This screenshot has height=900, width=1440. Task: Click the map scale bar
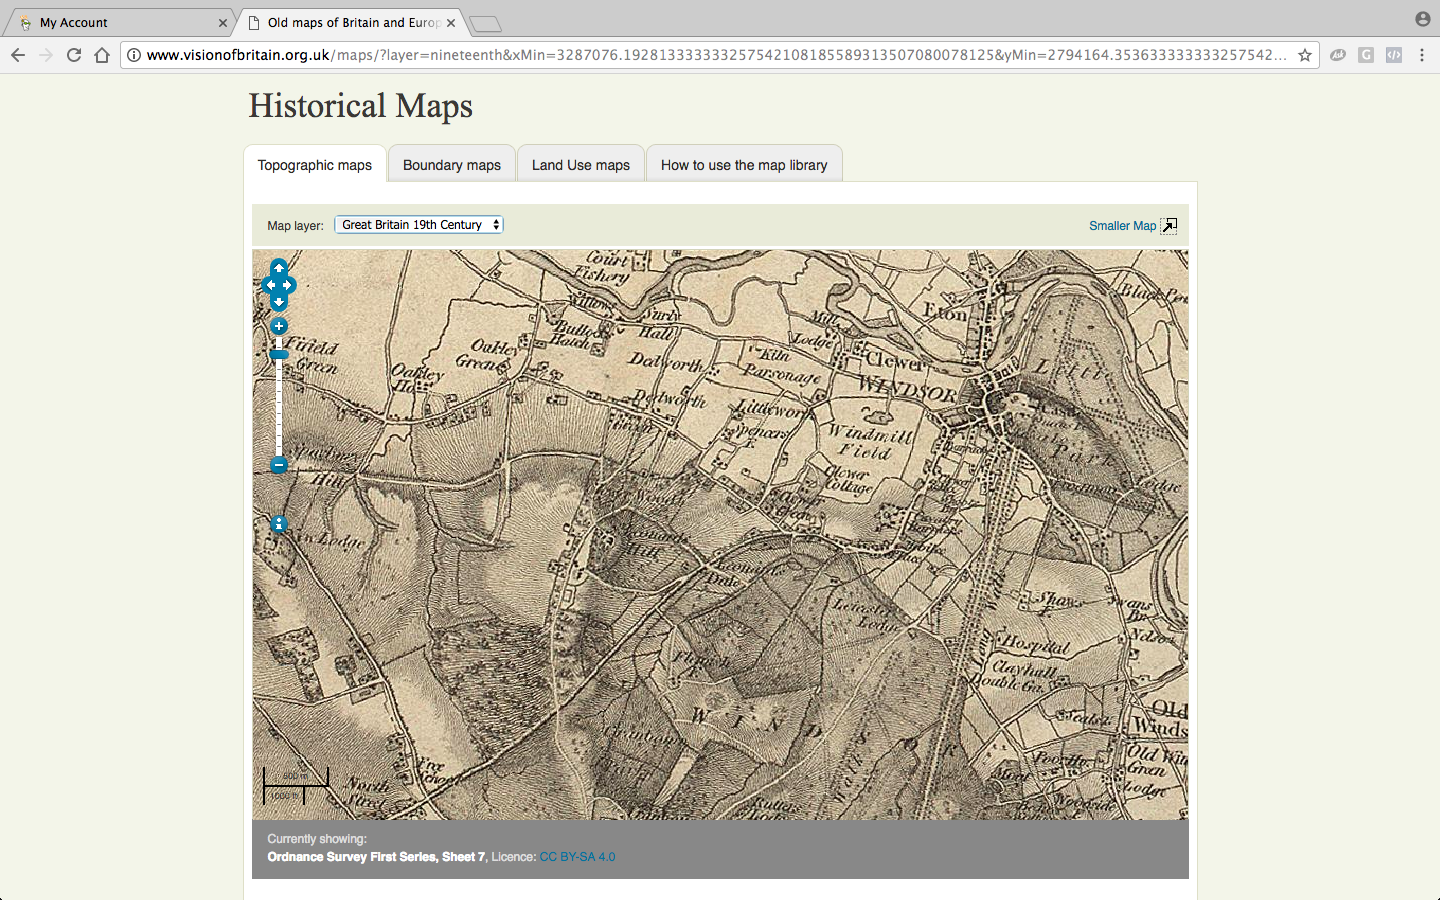[x=296, y=786]
